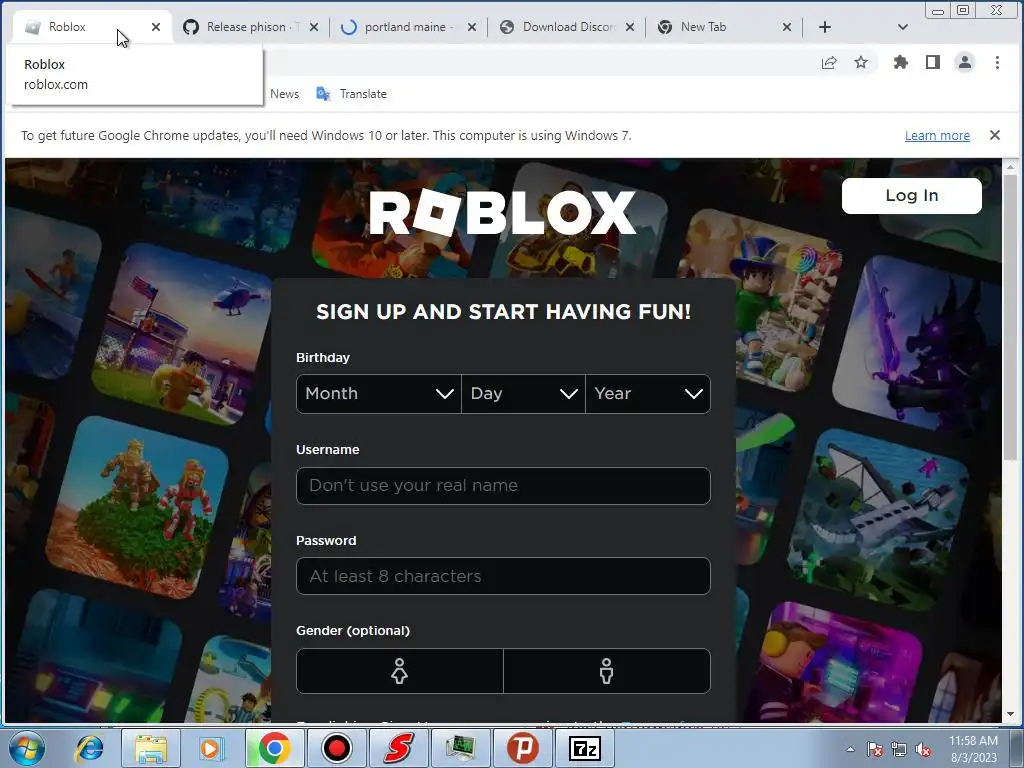This screenshot has width=1024, height=768.
Task: Open the Windows Start menu
Action: point(26,748)
